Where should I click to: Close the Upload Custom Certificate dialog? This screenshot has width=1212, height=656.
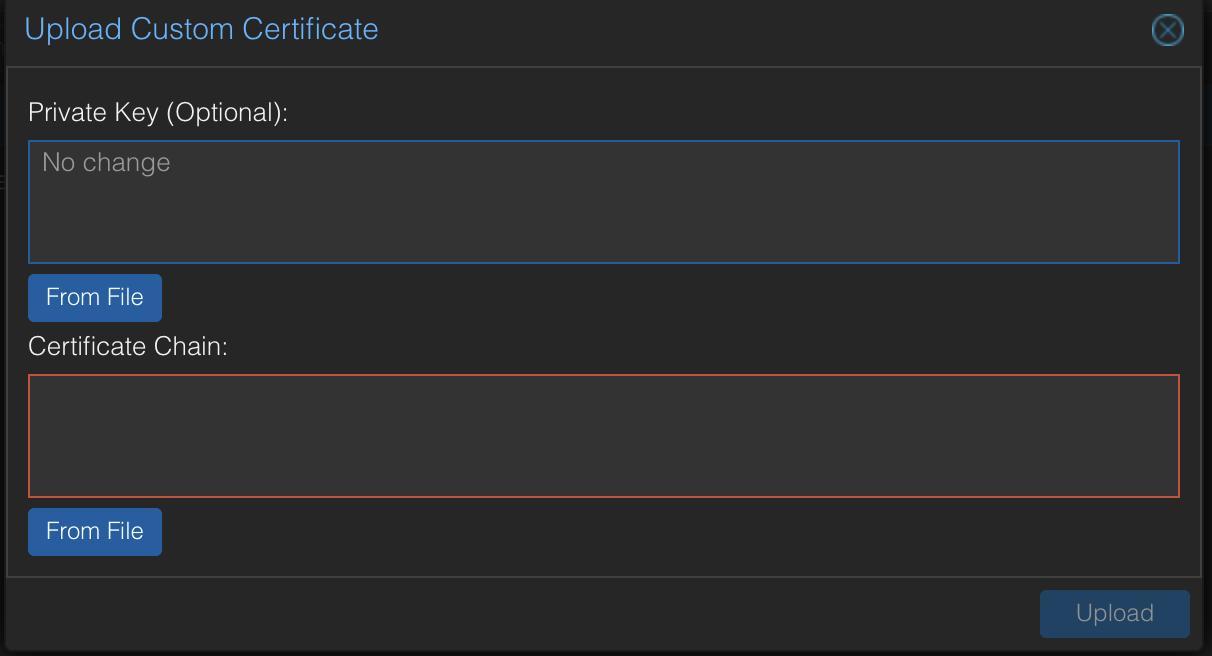(1167, 31)
